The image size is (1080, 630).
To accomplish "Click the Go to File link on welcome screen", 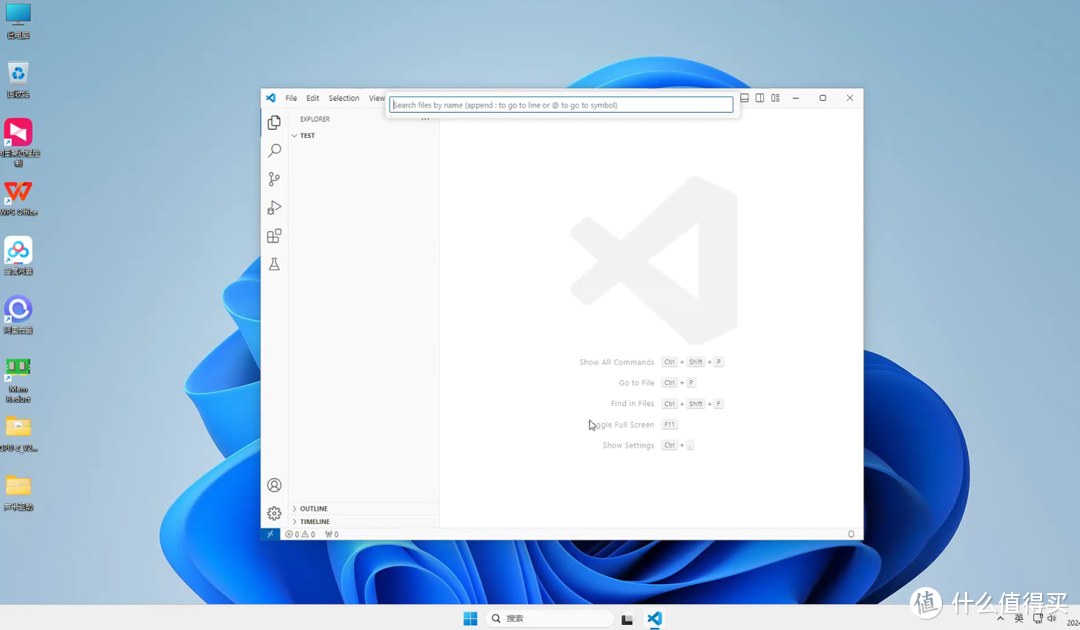I will (x=636, y=382).
